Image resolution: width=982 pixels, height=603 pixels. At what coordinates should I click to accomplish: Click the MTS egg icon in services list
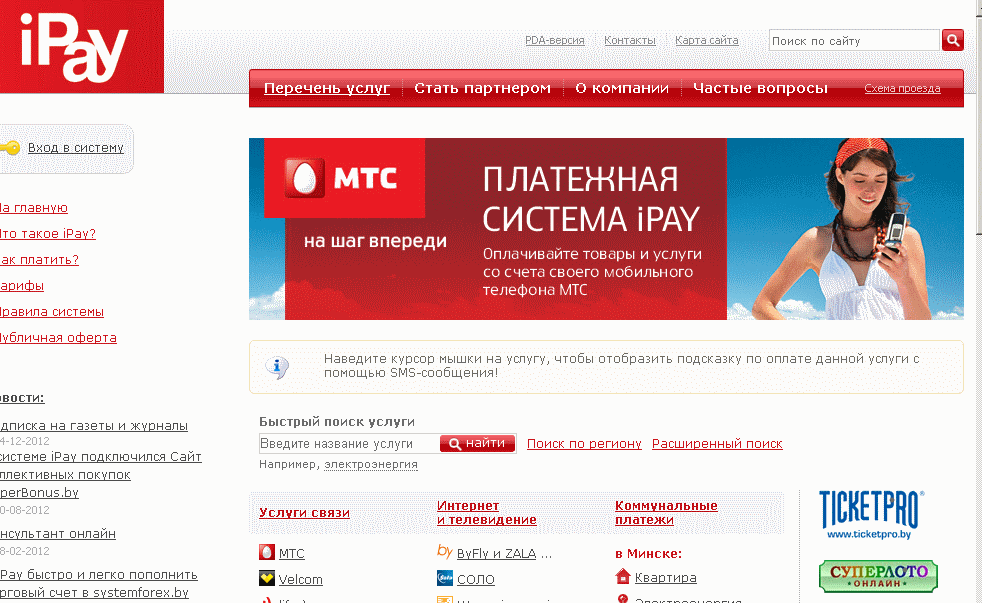pyautogui.click(x=266, y=553)
